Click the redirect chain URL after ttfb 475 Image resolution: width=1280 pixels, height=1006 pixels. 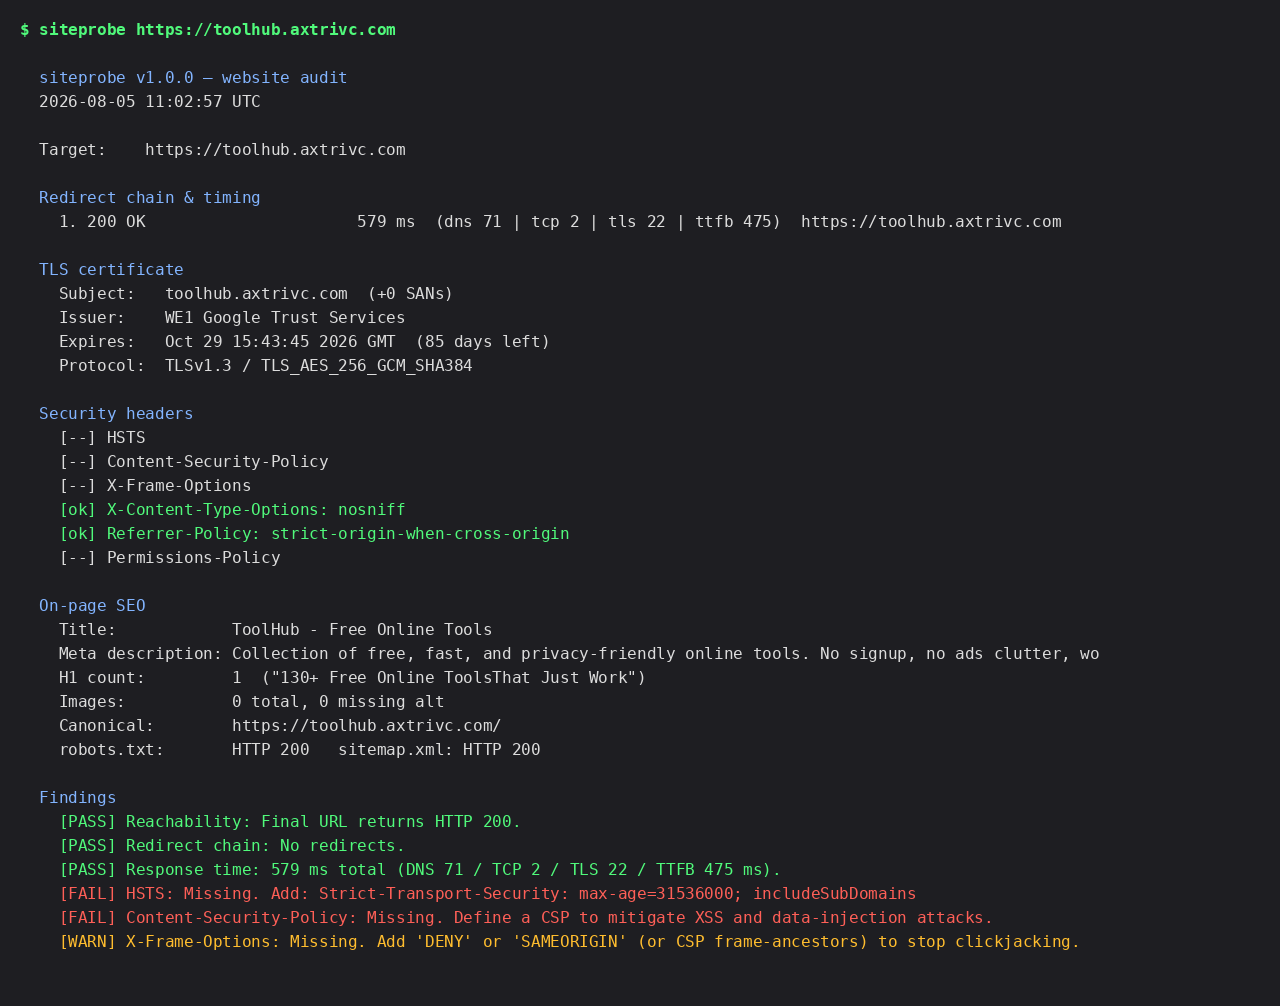click(x=931, y=222)
